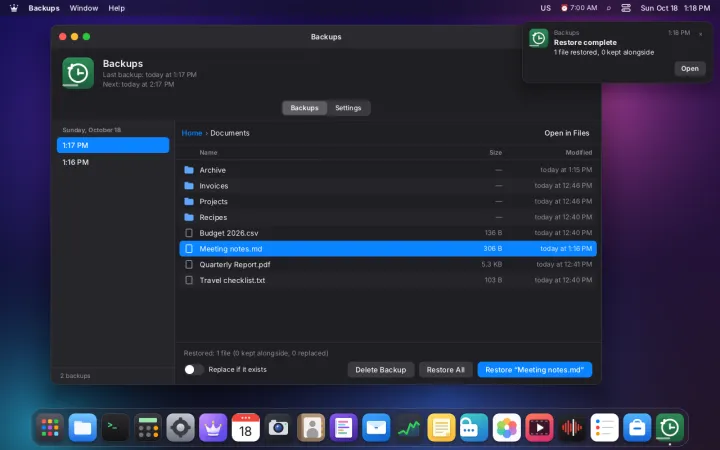Click Restore "Meeting notes.md" button
This screenshot has width=720, height=450.
(x=534, y=370)
